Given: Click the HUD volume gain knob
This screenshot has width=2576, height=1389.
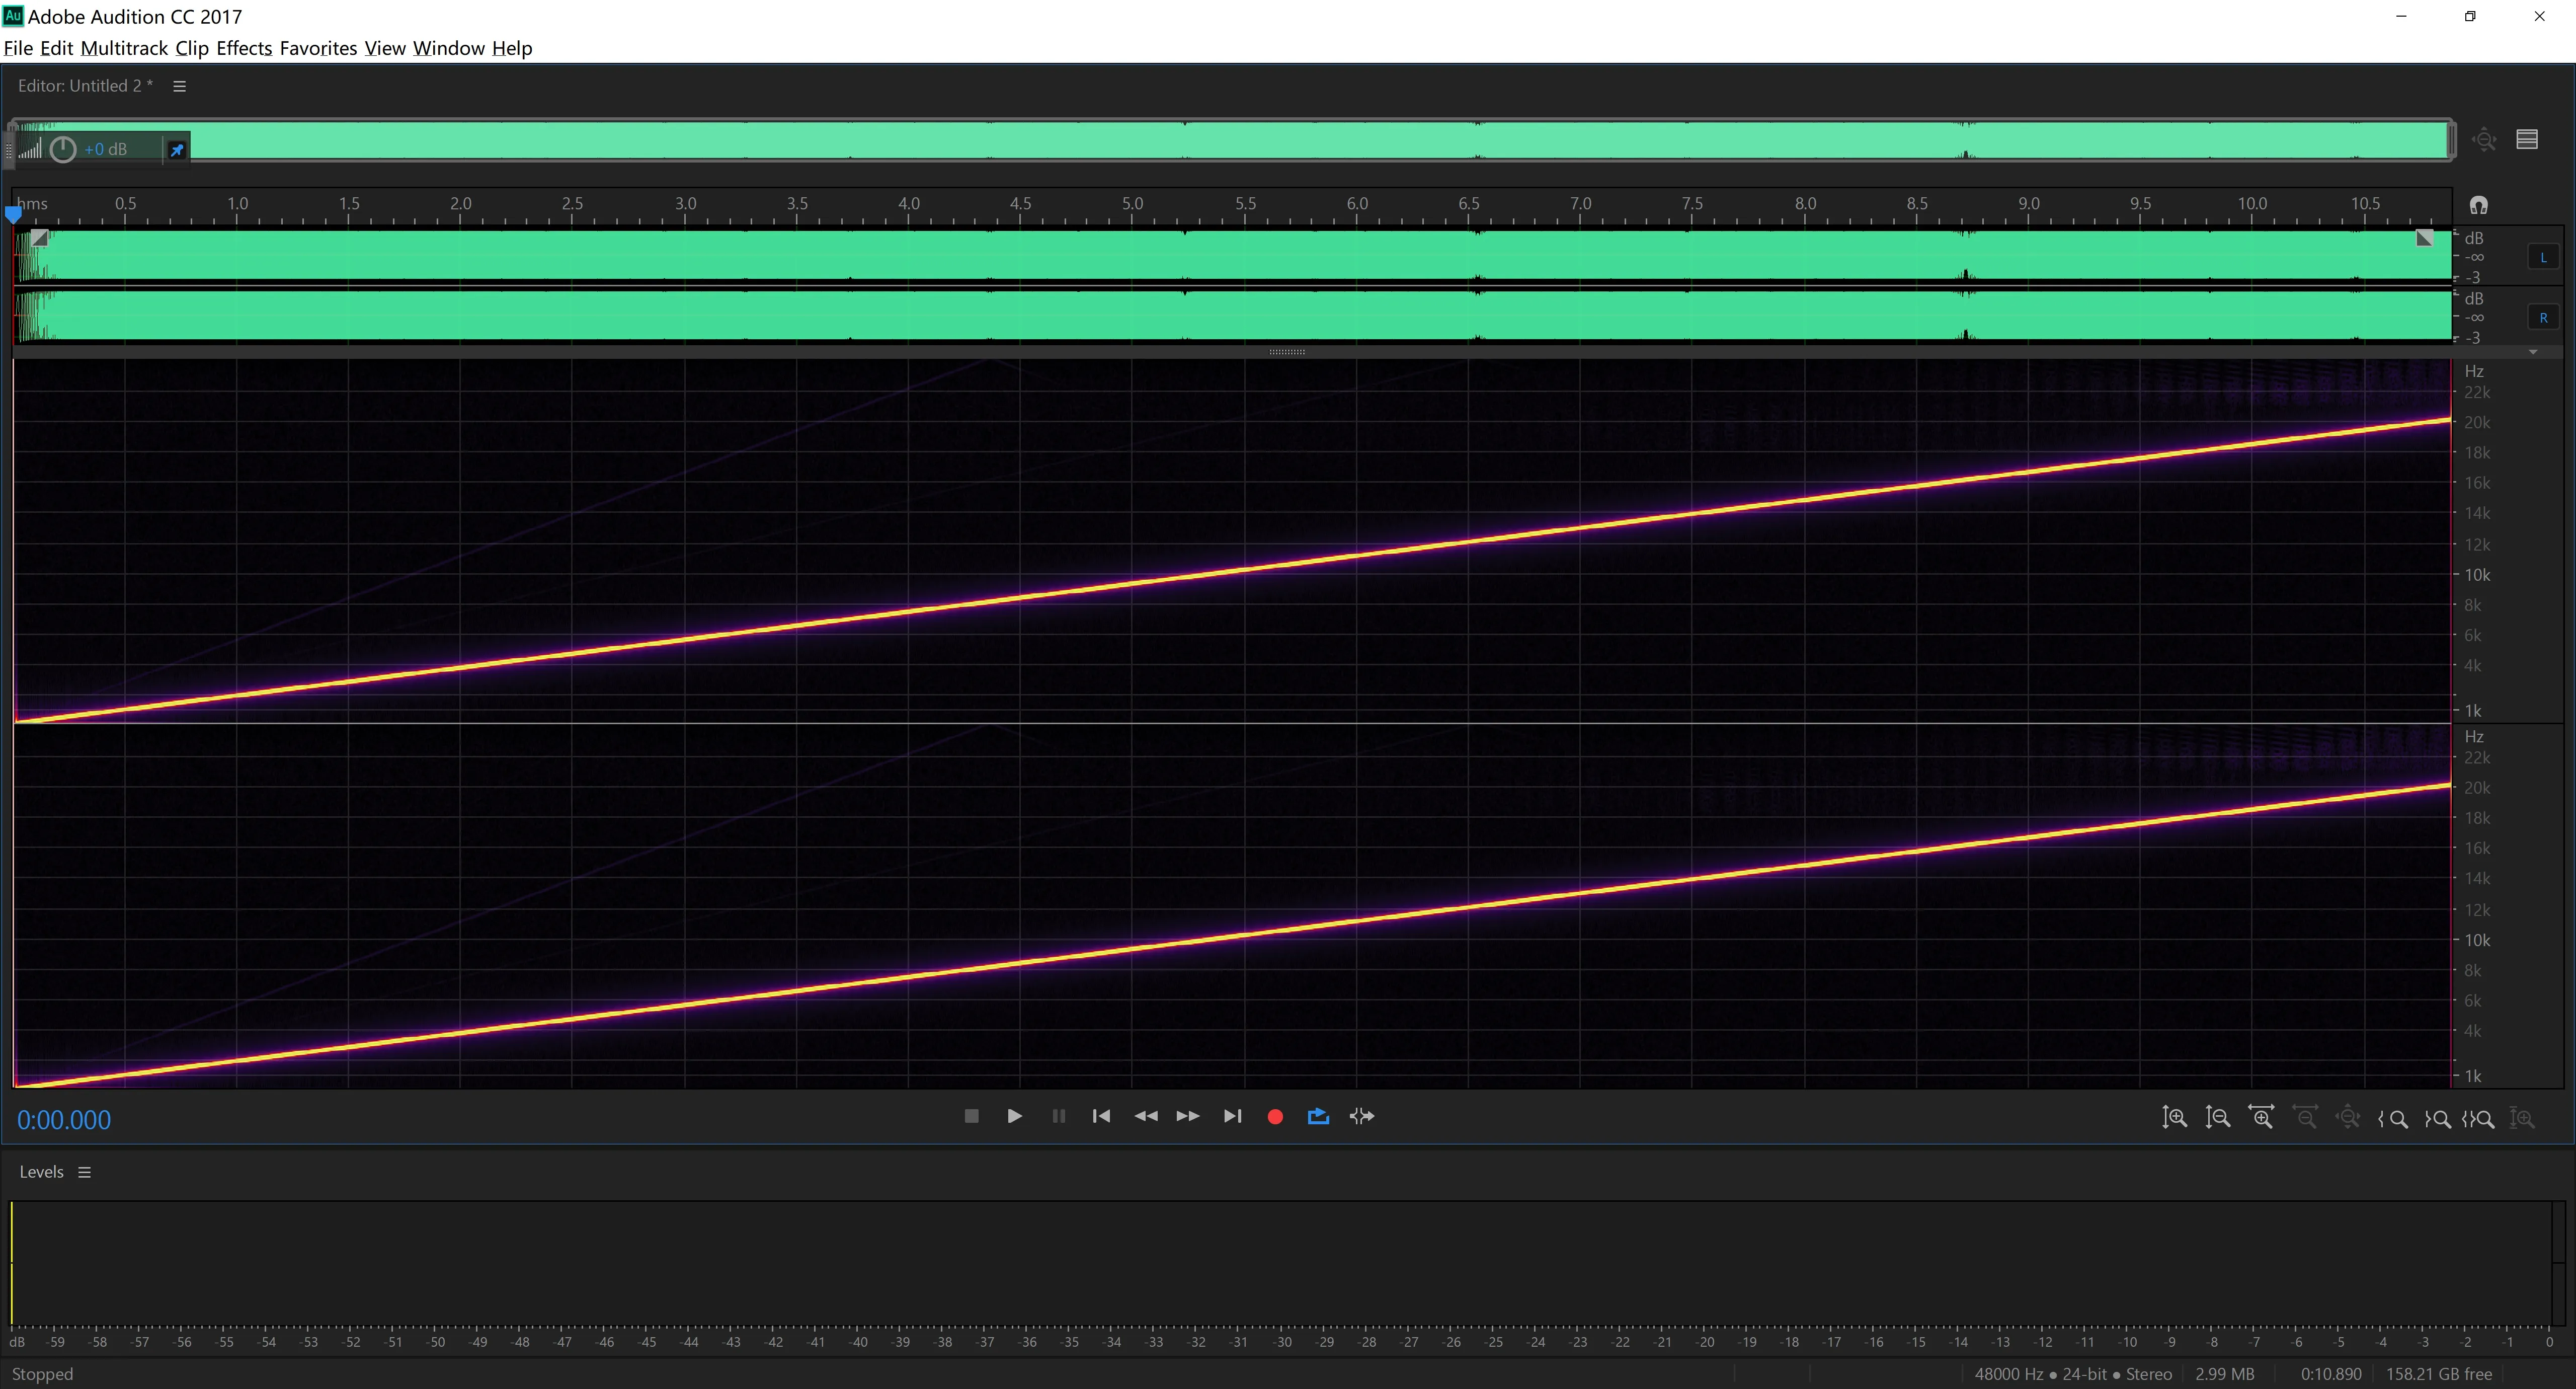Looking at the screenshot, I should pyautogui.click(x=63, y=149).
